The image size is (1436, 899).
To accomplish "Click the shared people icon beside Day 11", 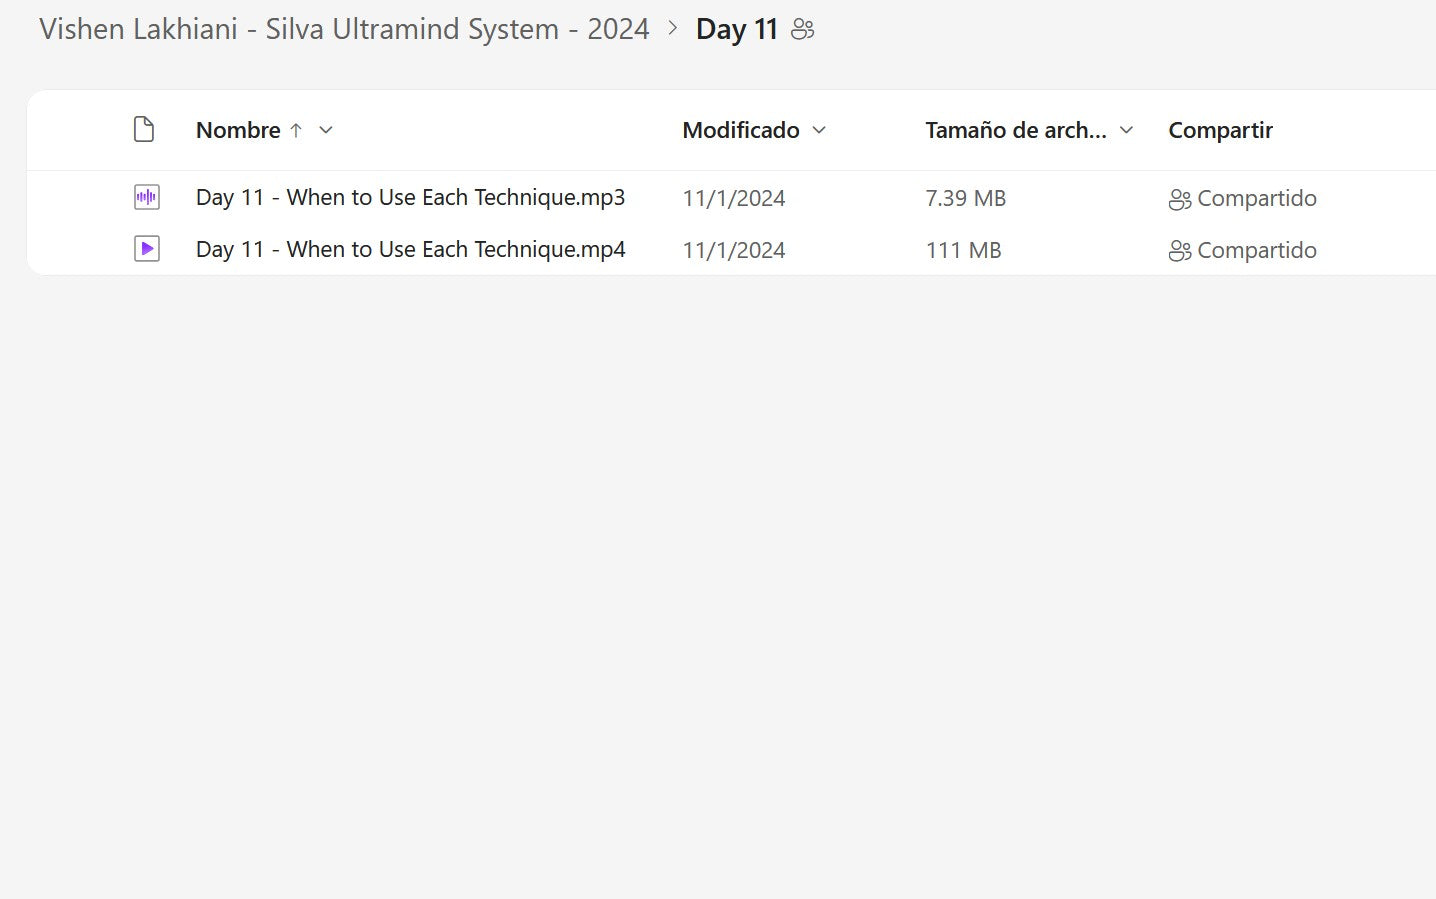I will point(803,30).
